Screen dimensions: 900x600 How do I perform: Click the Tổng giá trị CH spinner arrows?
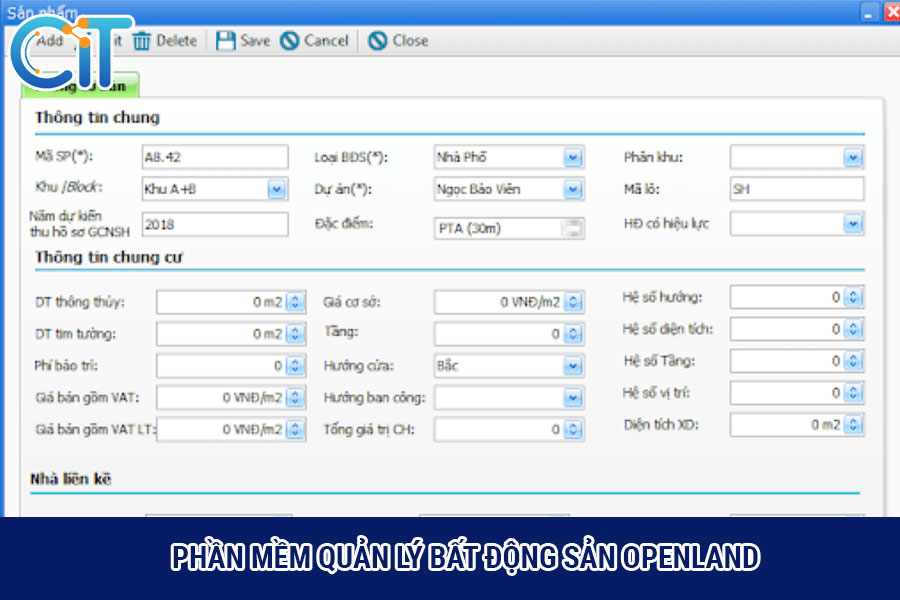573,429
